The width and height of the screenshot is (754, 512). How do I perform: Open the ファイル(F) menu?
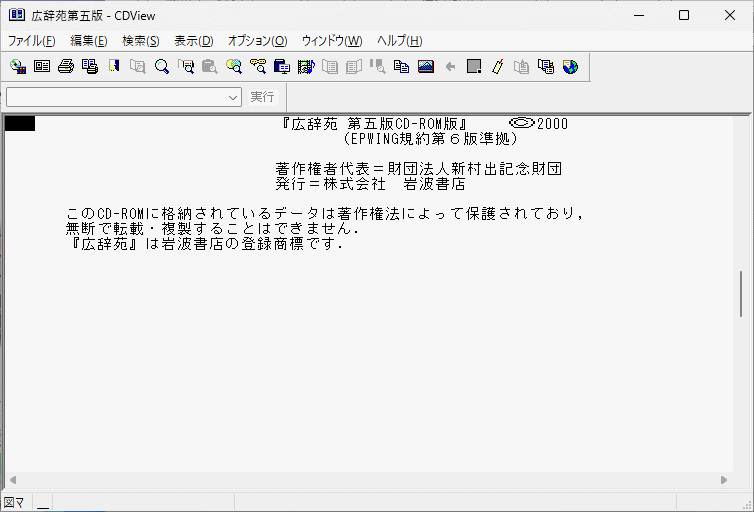pyautogui.click(x=32, y=41)
